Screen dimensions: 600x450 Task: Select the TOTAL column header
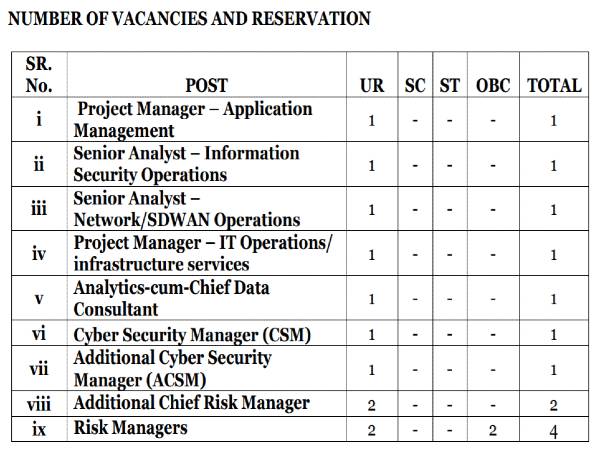(x=554, y=85)
